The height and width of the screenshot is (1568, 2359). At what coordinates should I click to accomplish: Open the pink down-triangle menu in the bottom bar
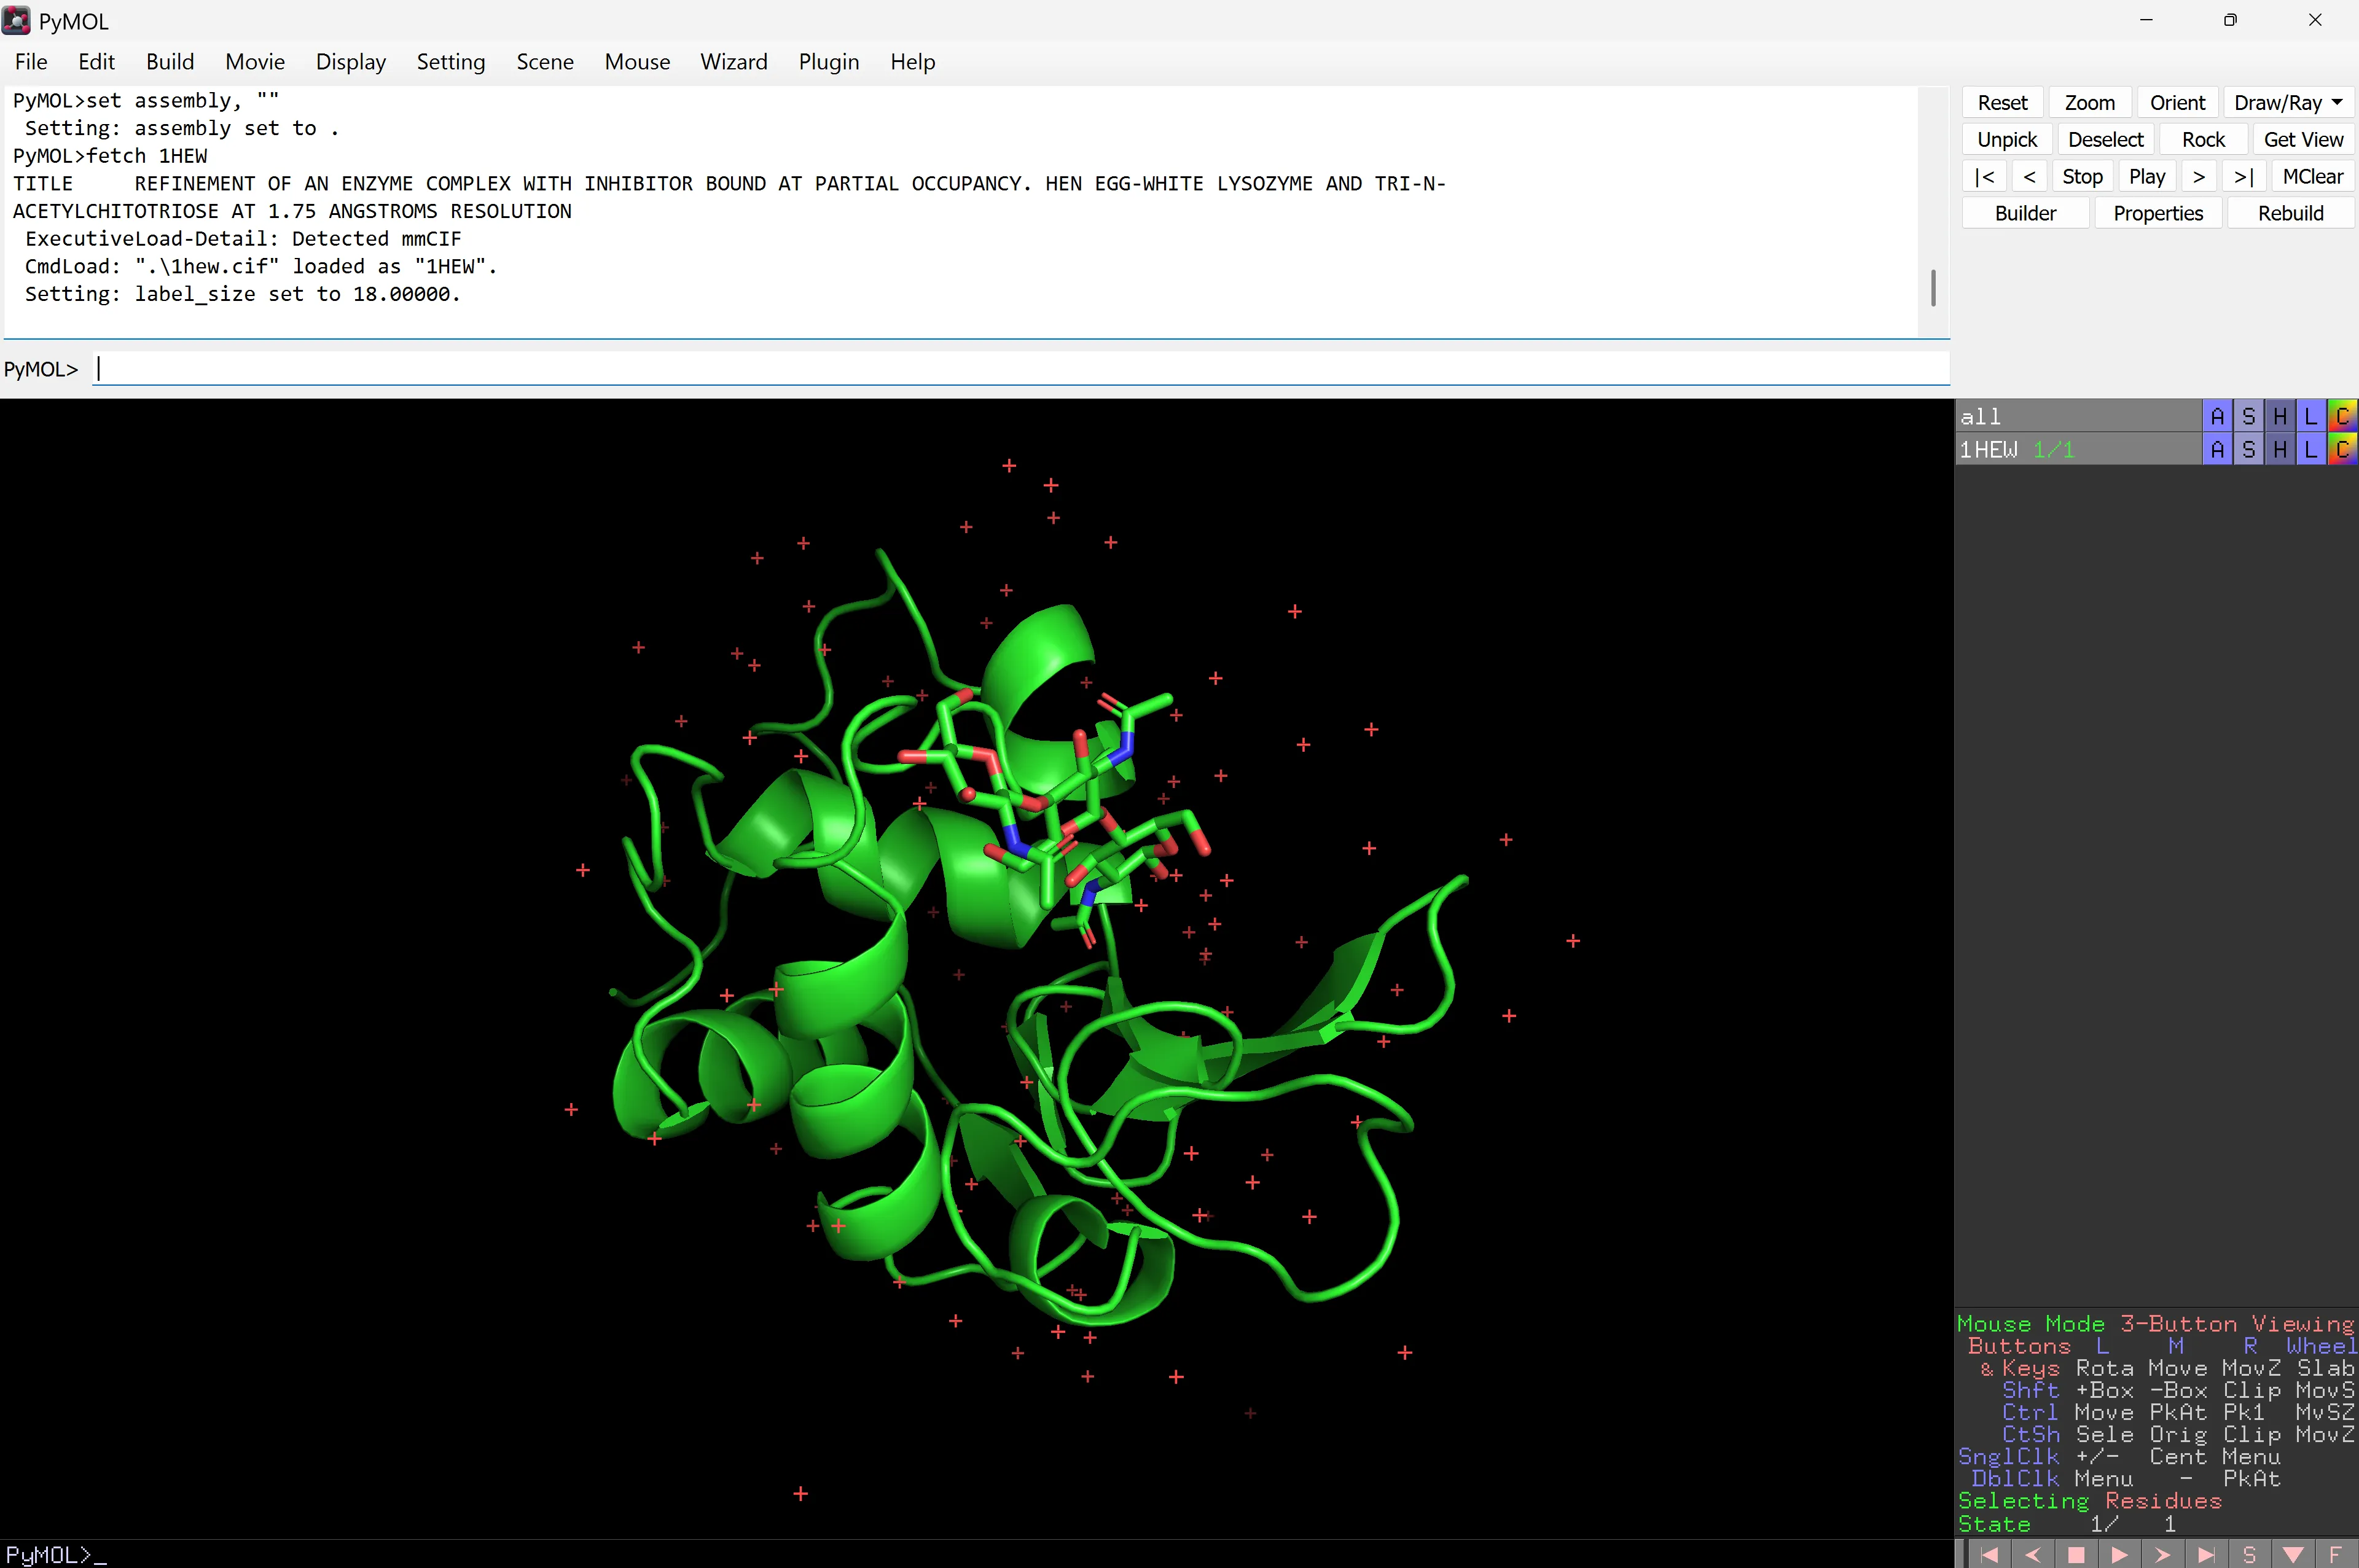(x=2293, y=1555)
